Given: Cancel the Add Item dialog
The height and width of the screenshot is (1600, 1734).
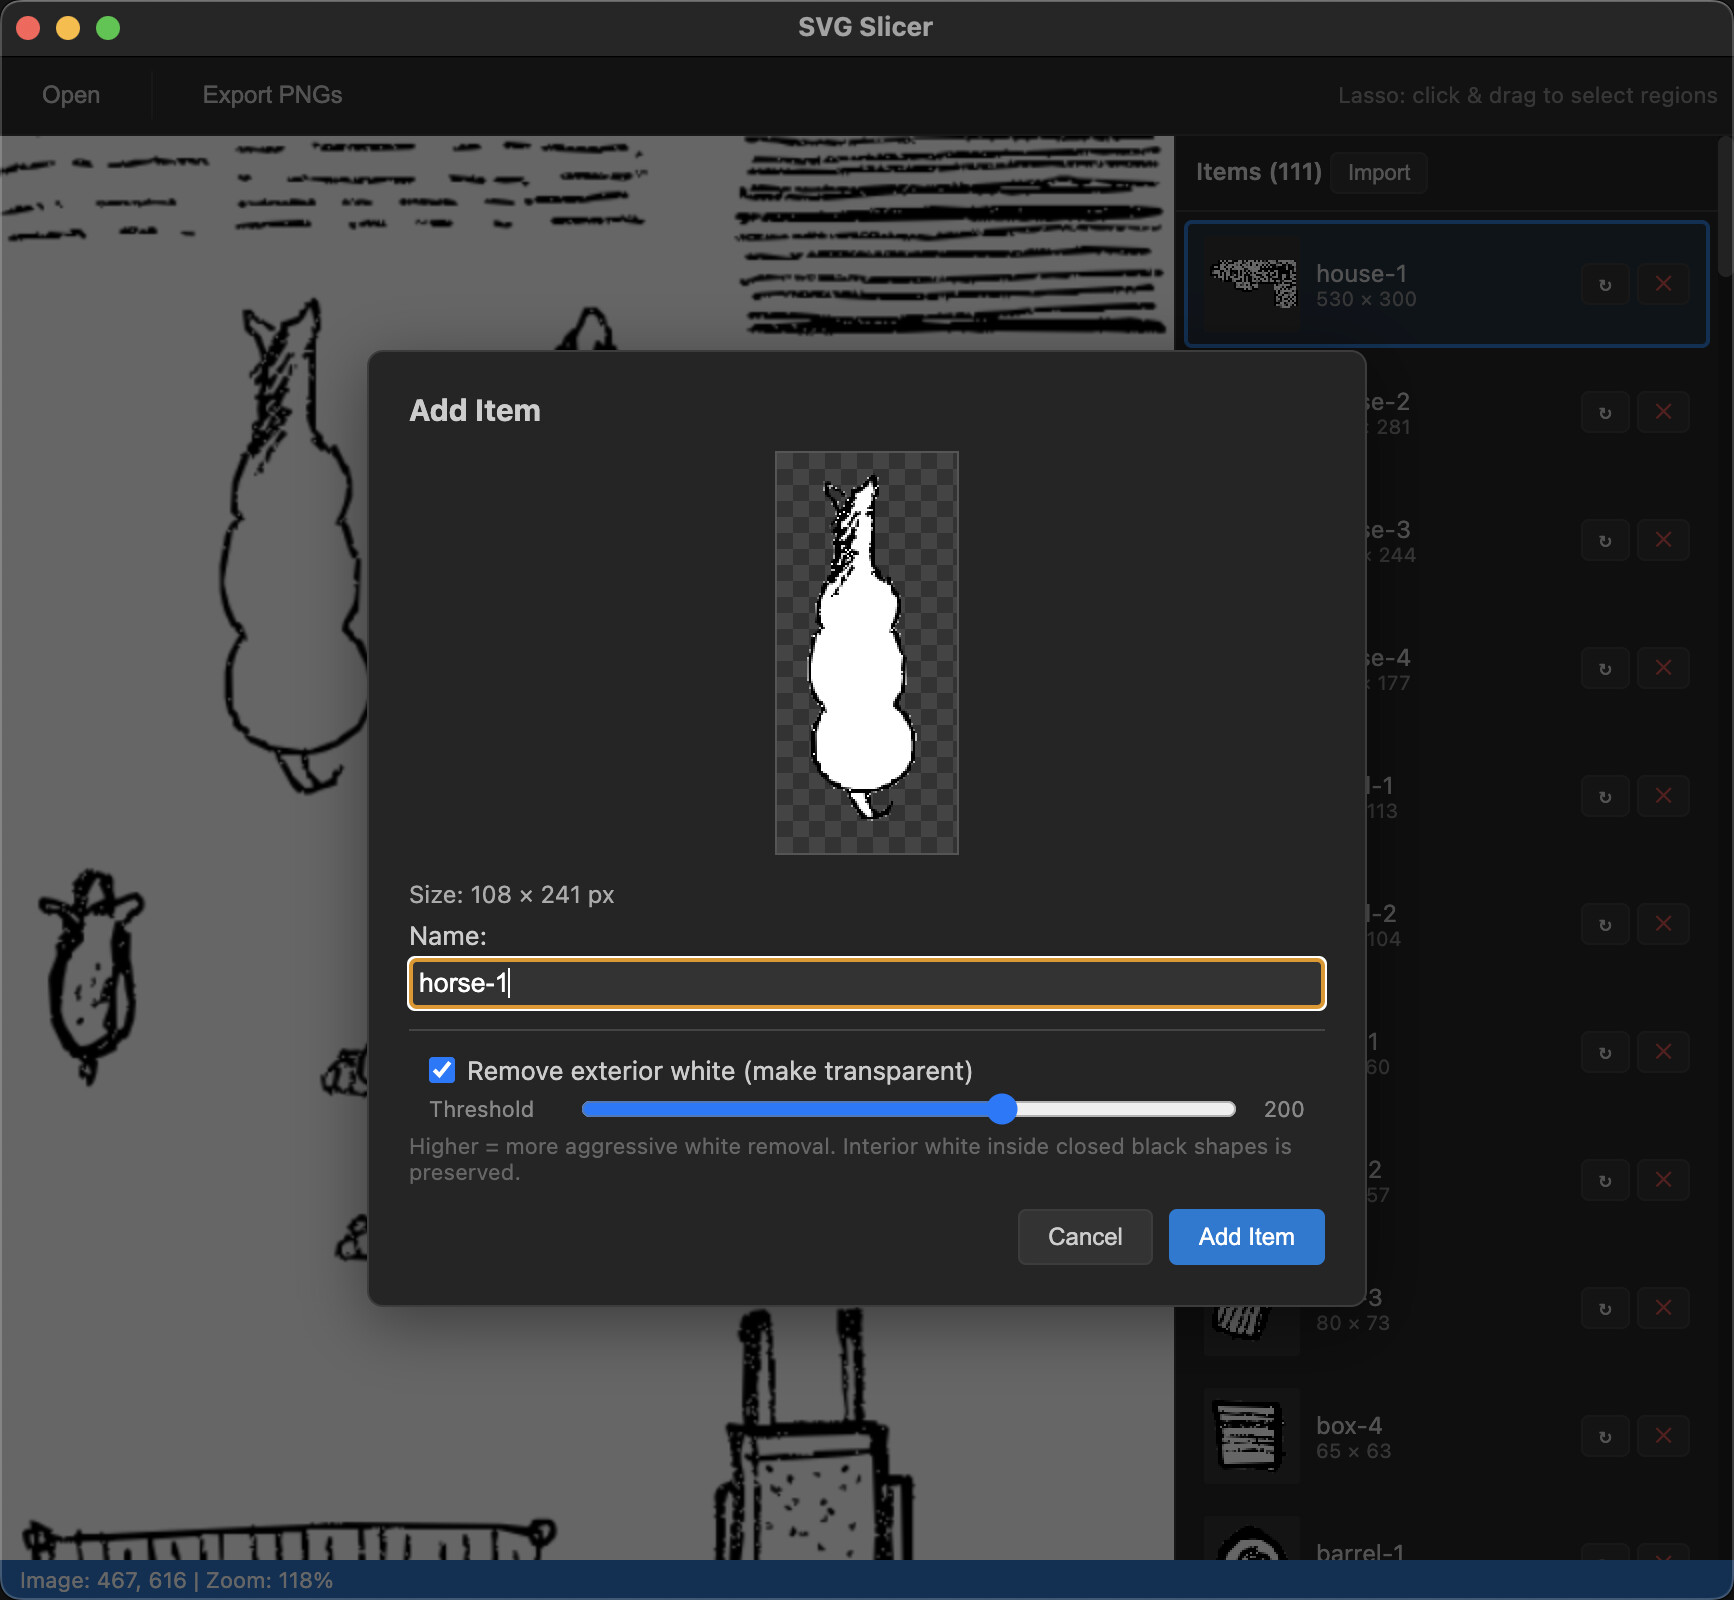Looking at the screenshot, I should pos(1084,1237).
